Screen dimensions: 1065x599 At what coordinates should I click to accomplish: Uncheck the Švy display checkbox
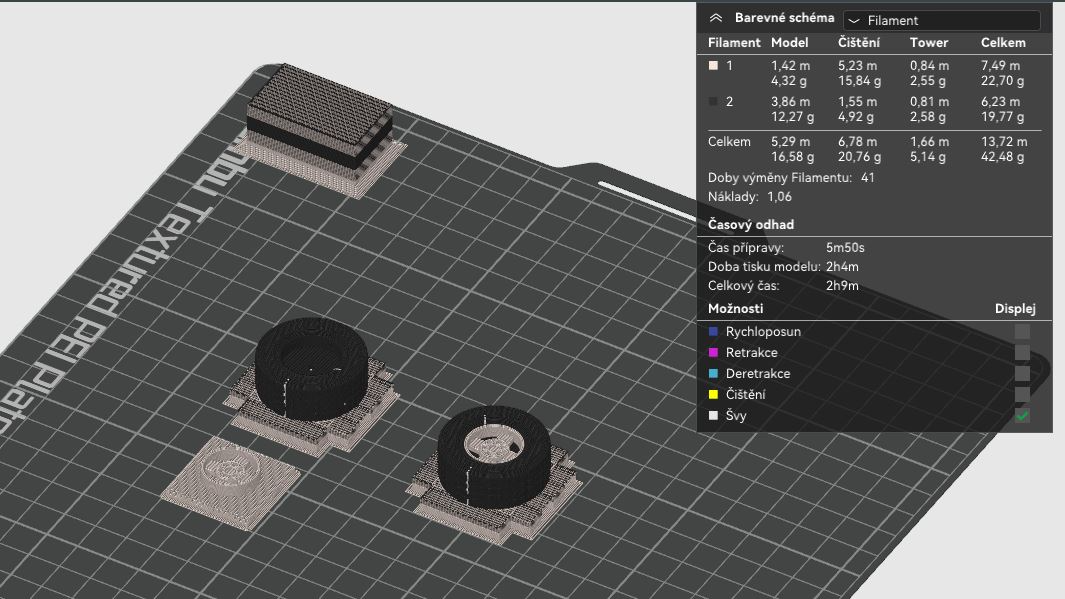[x=1022, y=416]
